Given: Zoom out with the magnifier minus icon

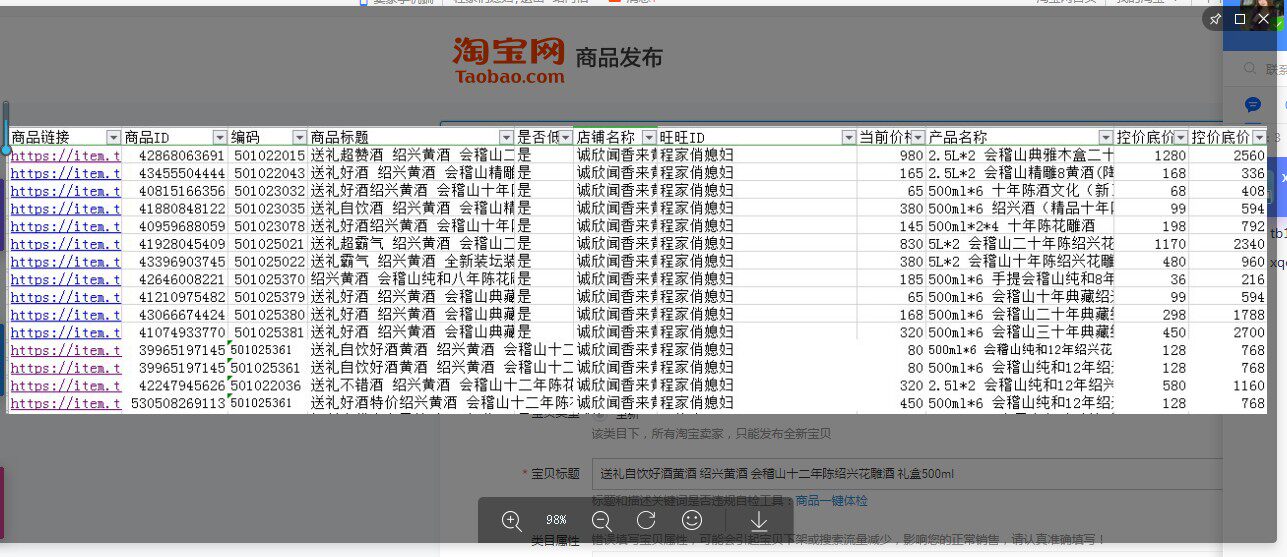Looking at the screenshot, I should pyautogui.click(x=601, y=520).
